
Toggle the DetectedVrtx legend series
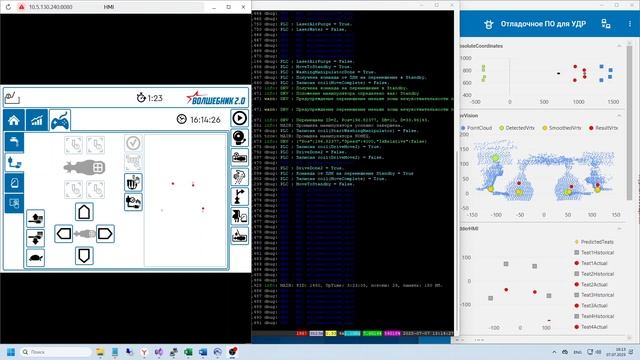[517, 128]
